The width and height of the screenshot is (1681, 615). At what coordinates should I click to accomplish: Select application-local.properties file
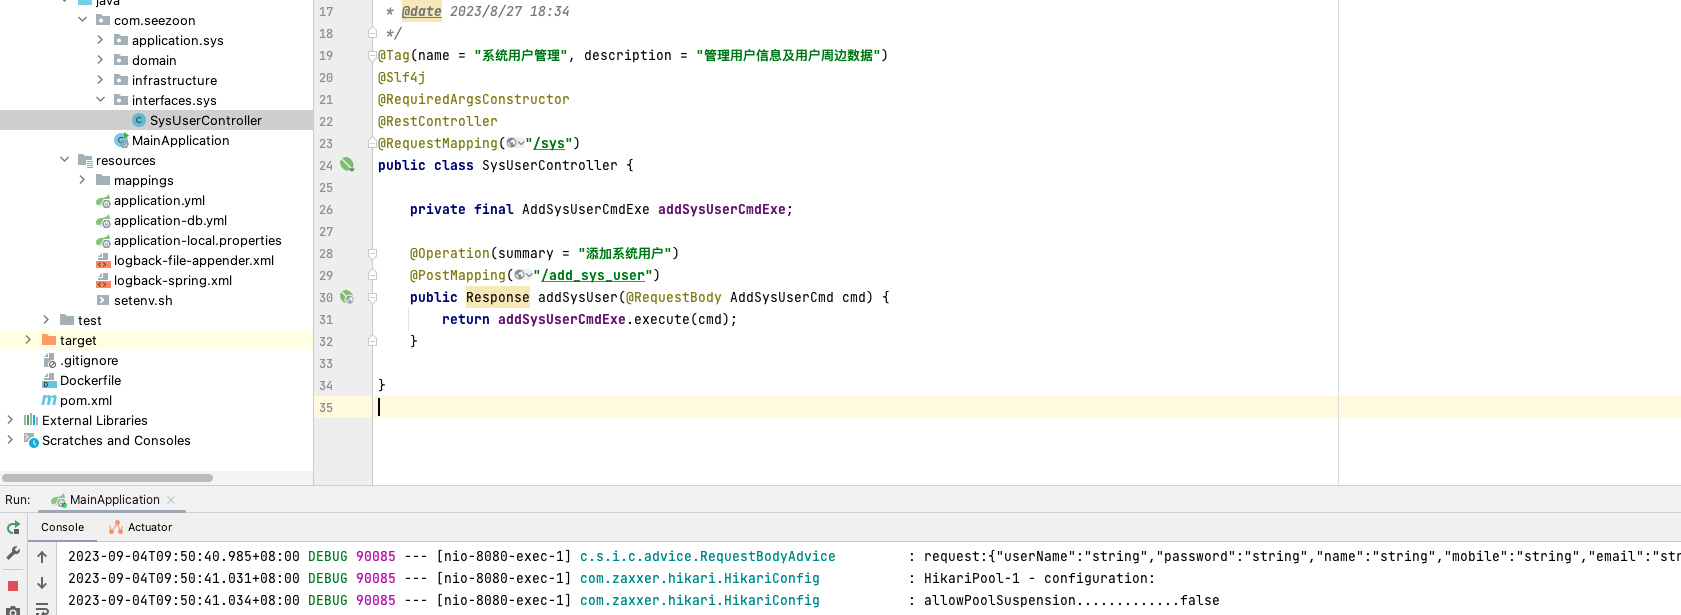pyautogui.click(x=198, y=240)
